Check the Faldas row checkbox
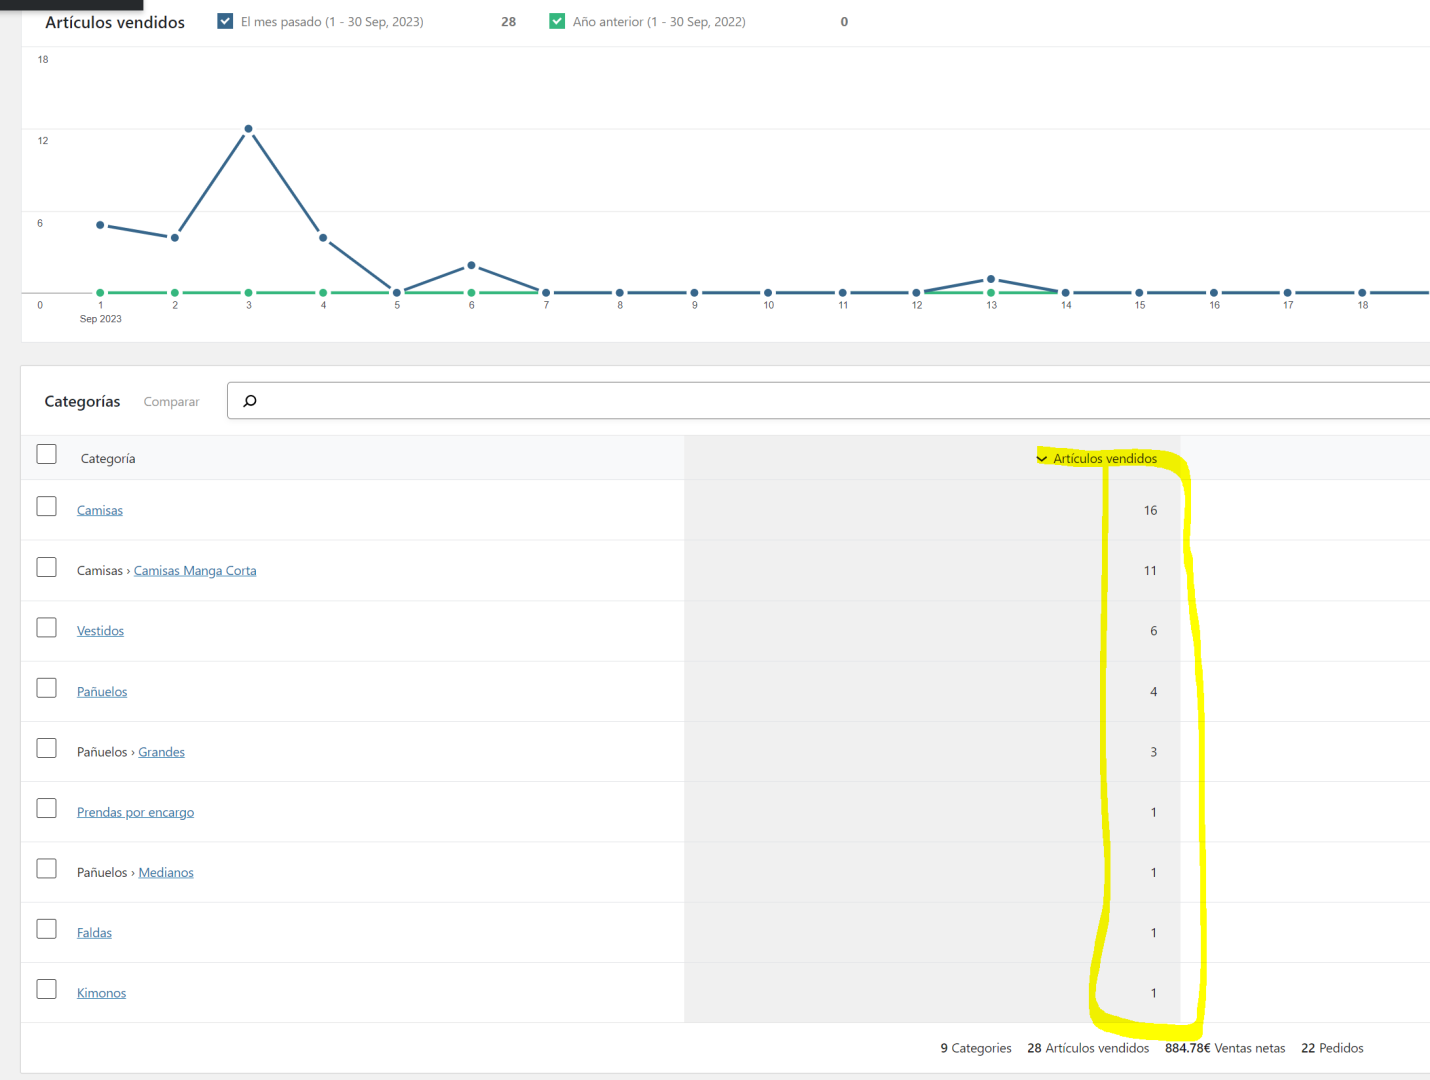 [47, 929]
